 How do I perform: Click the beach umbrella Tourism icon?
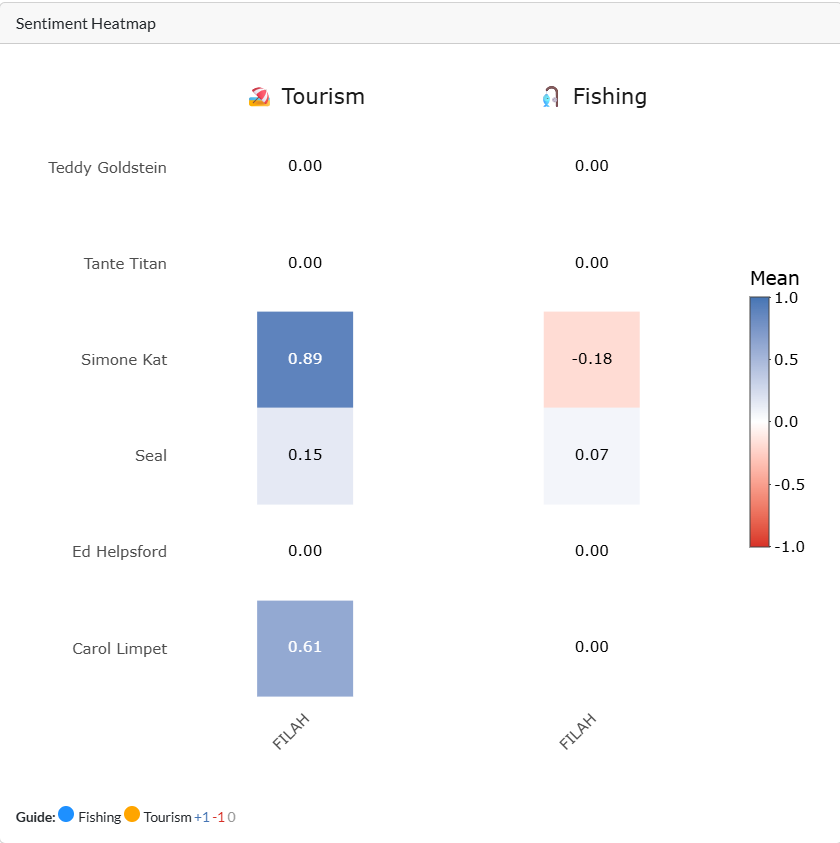pyautogui.click(x=259, y=97)
